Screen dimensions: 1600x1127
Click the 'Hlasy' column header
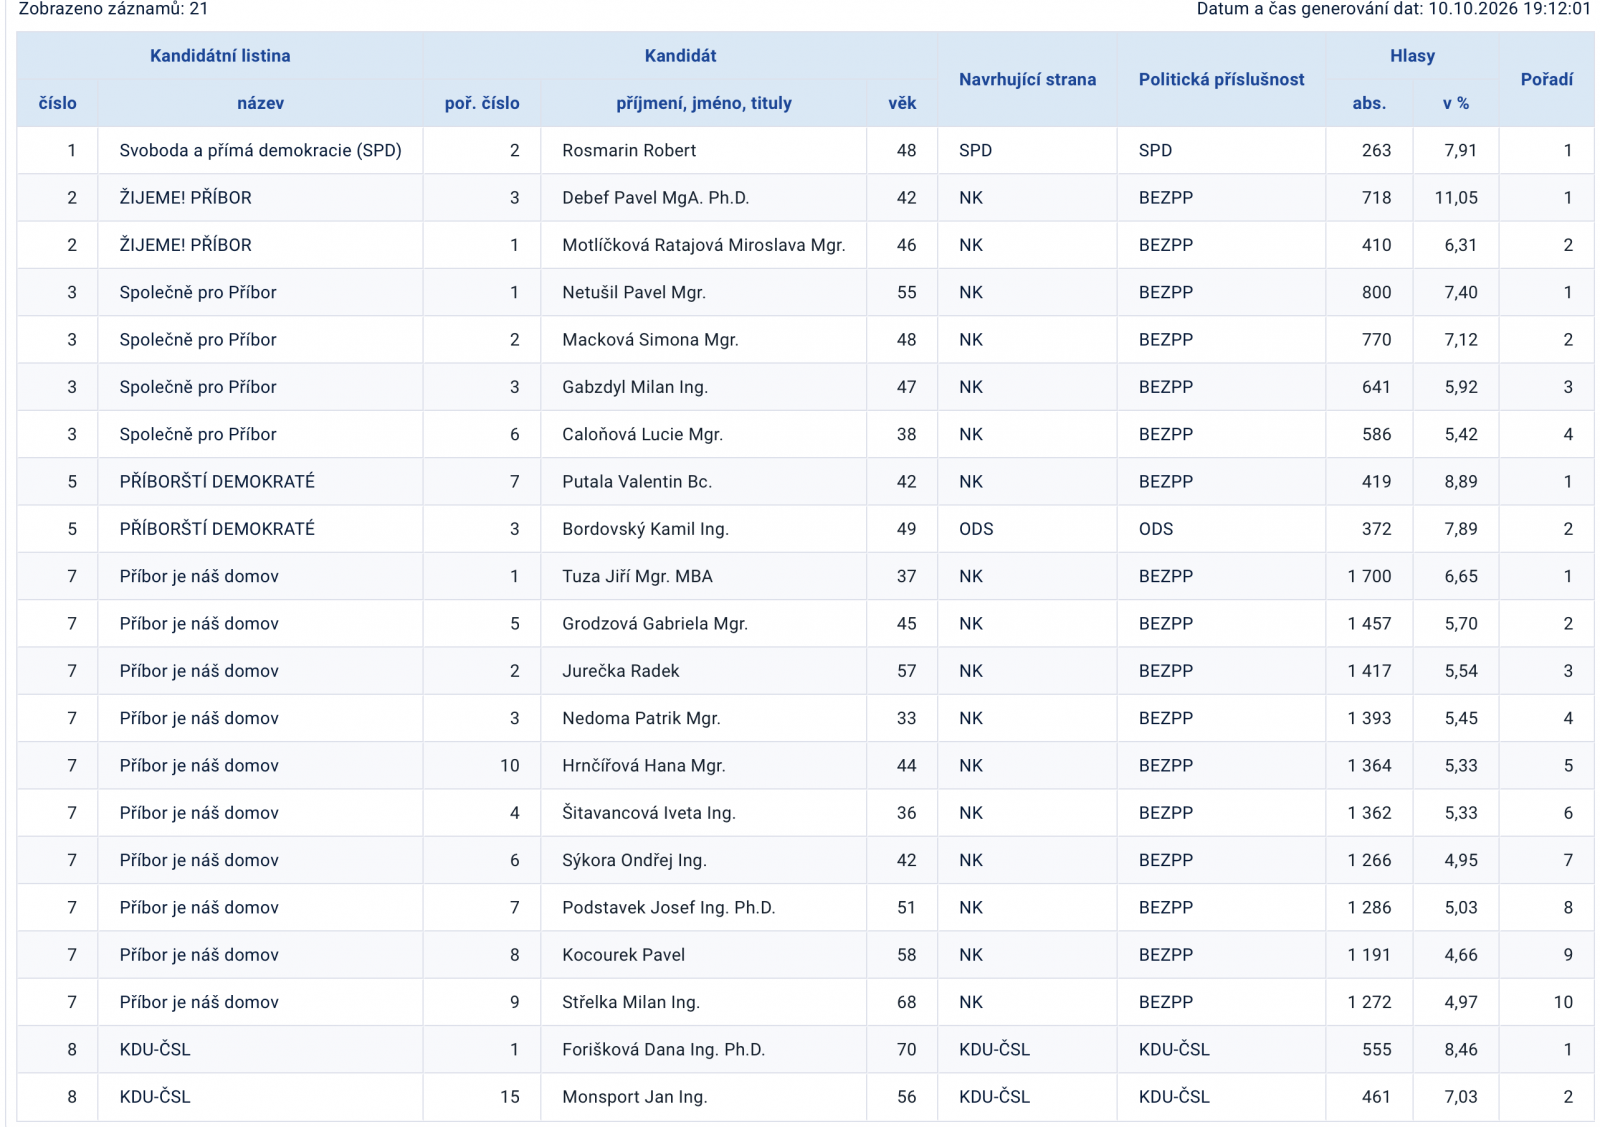[x=1412, y=56]
